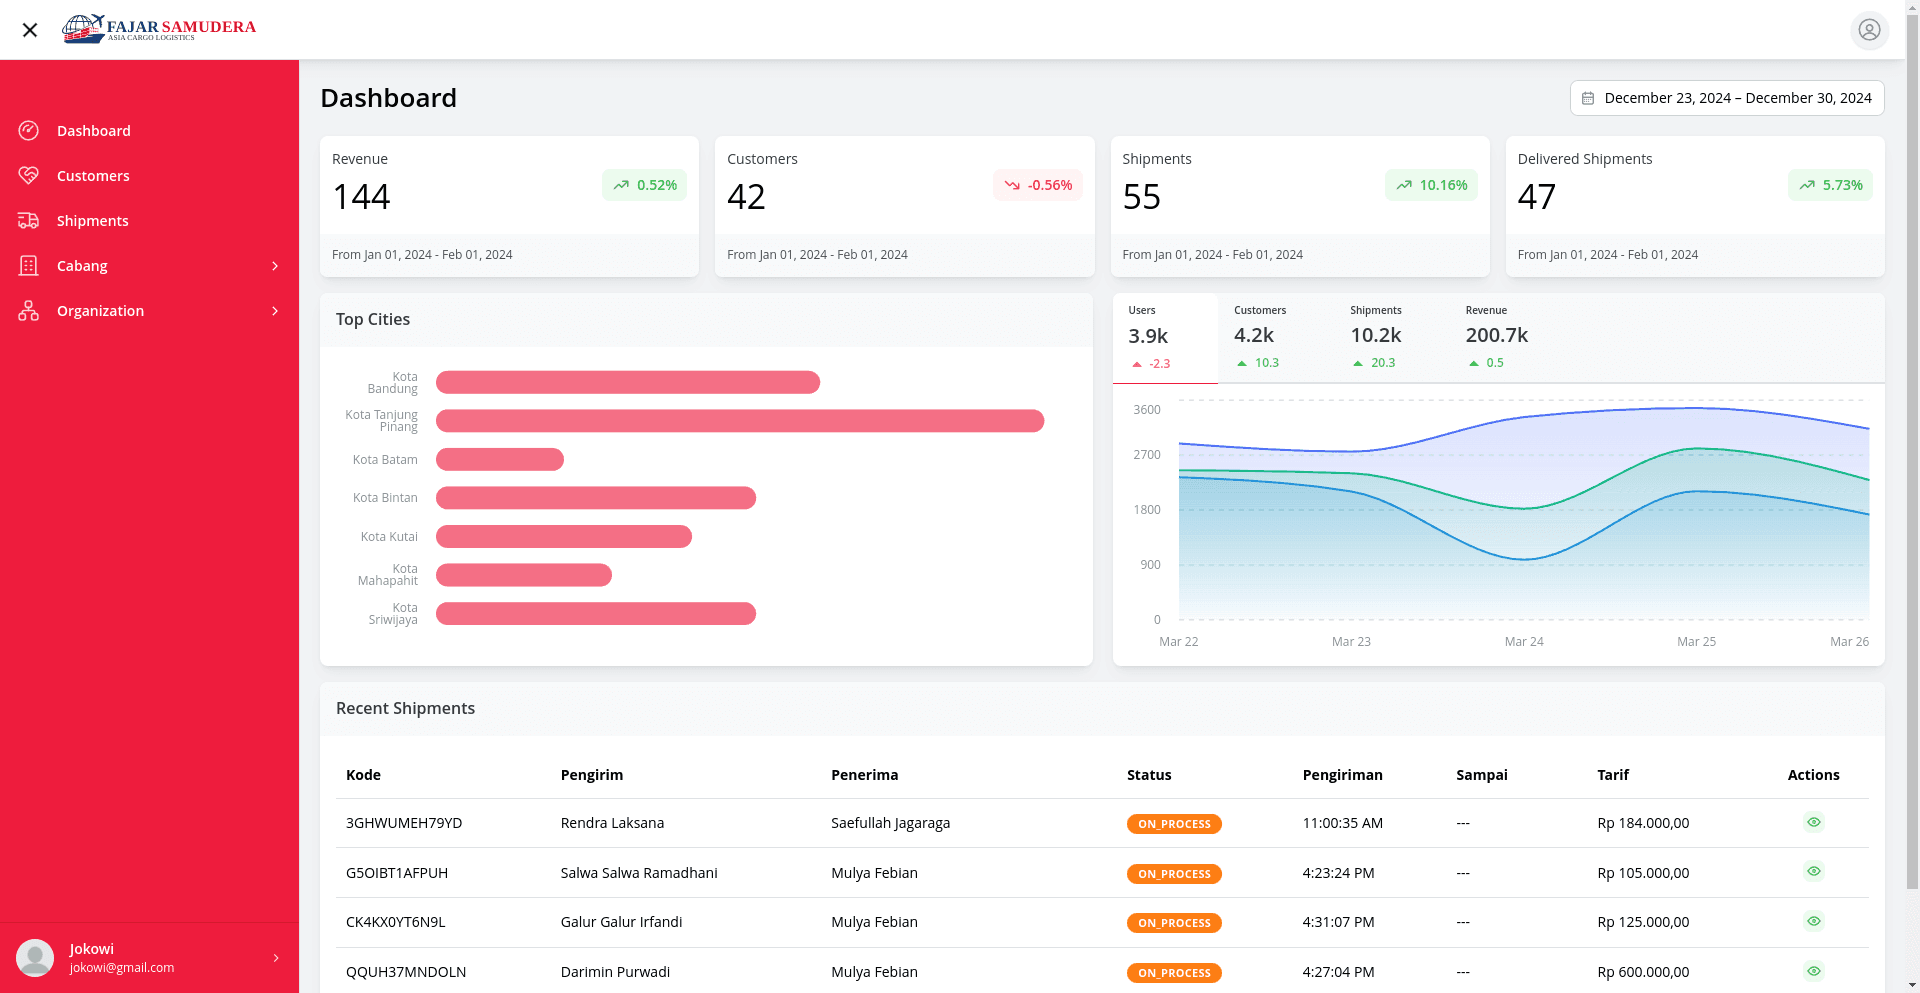Screen dimensions: 1920x993
Task: Click the green up triangle beside 0.5
Action: pos(1474,363)
